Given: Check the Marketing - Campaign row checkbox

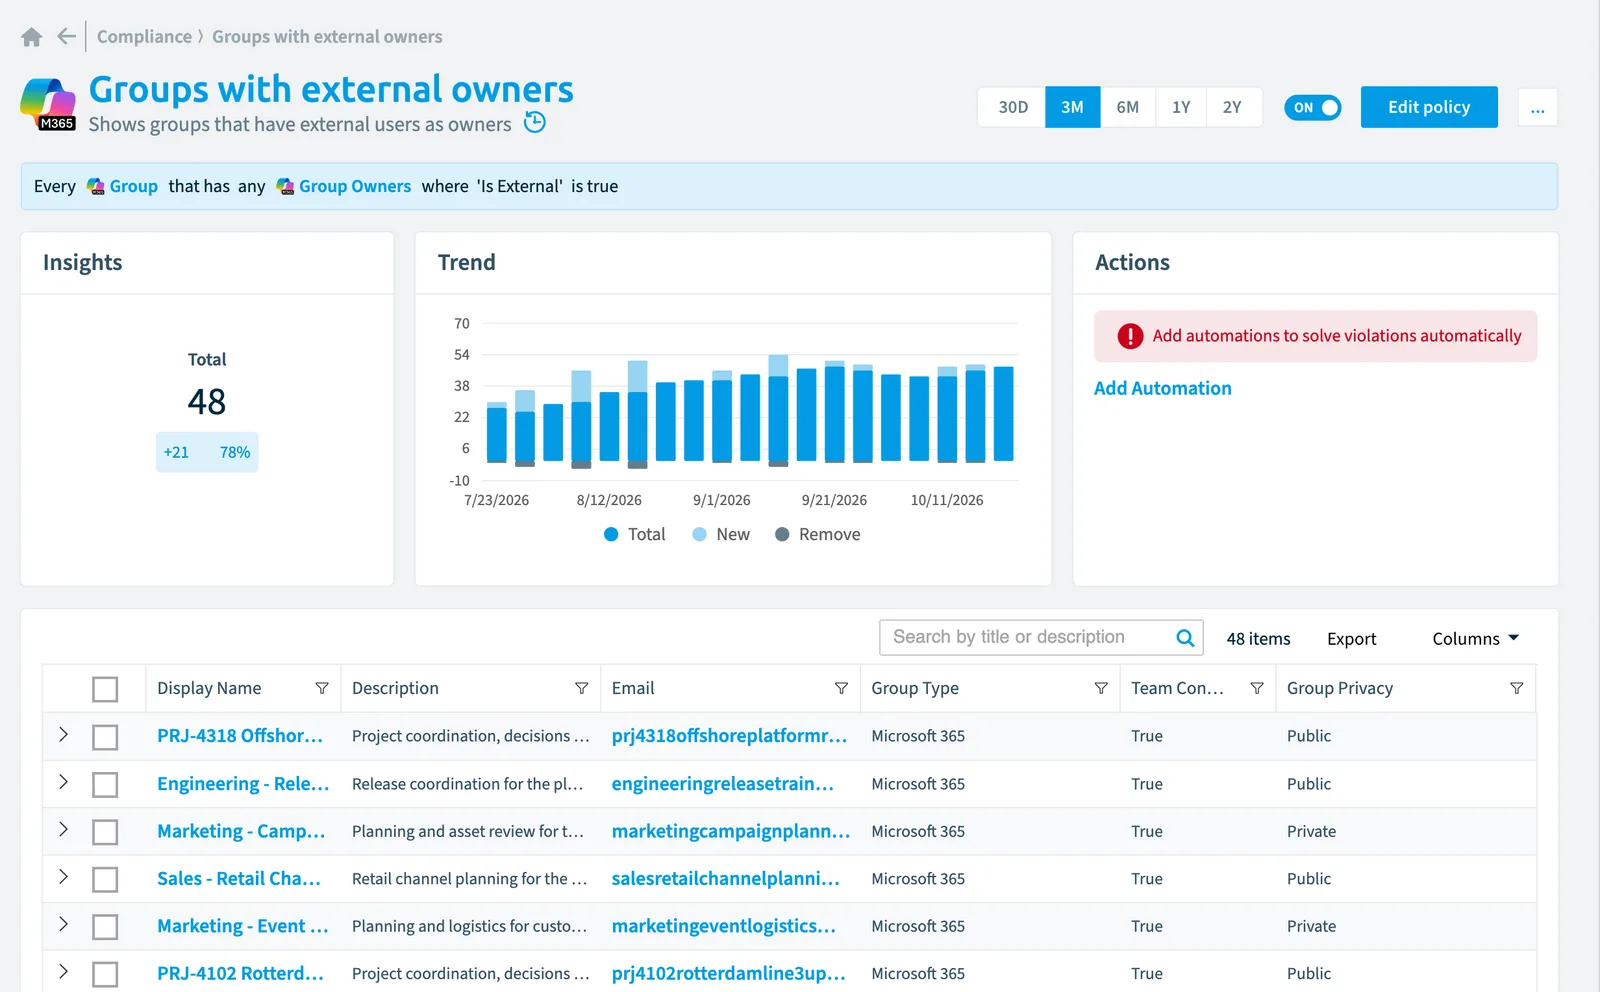Looking at the screenshot, I should pos(105,832).
